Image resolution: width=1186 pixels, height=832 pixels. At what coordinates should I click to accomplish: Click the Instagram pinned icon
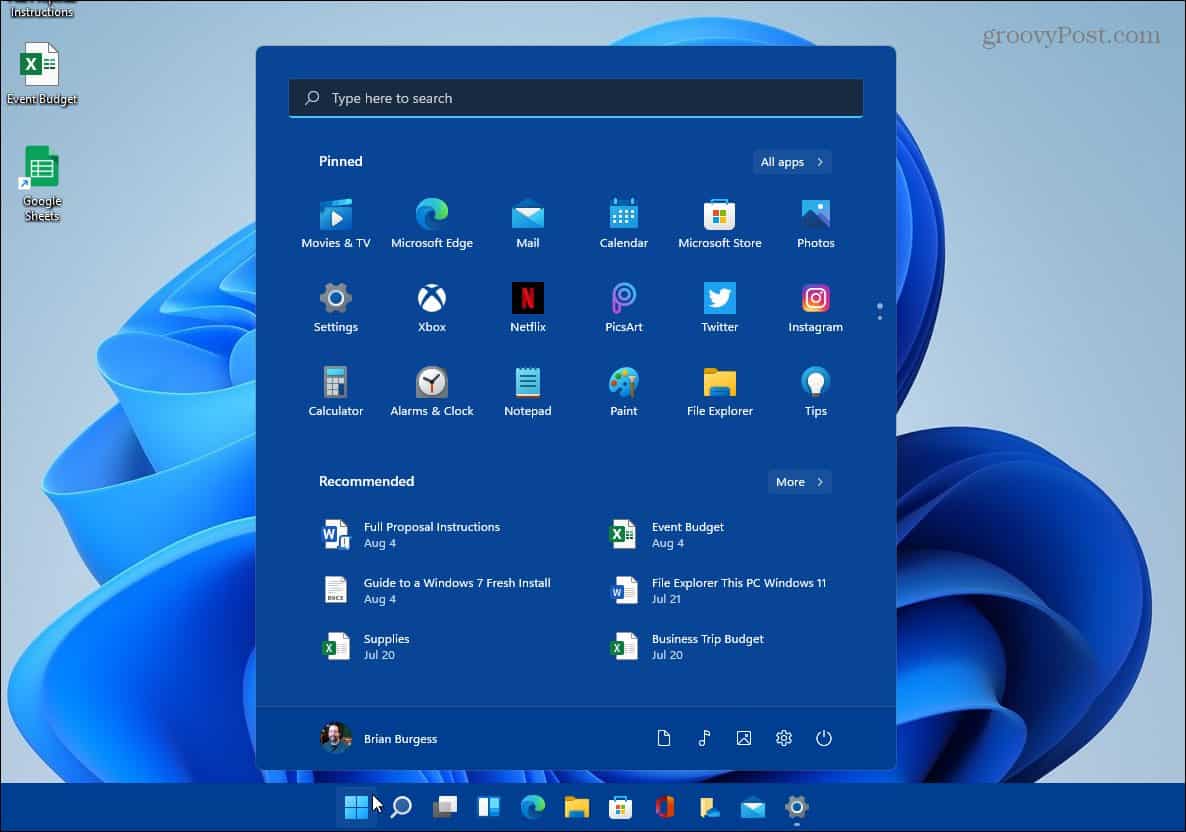point(815,298)
